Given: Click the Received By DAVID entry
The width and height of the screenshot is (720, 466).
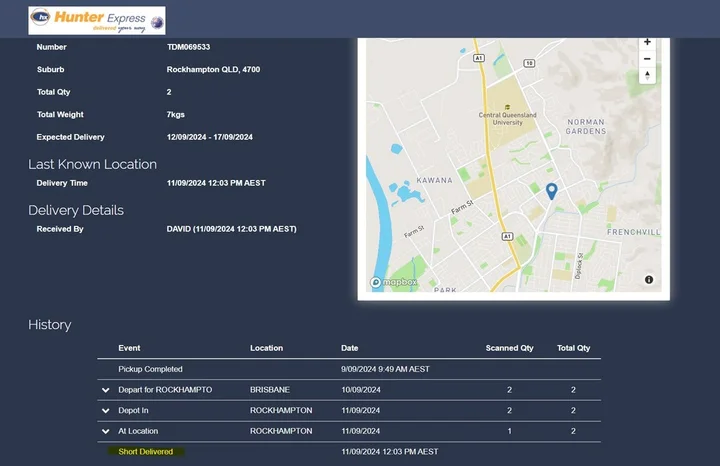Looking at the screenshot, I should click(231, 229).
